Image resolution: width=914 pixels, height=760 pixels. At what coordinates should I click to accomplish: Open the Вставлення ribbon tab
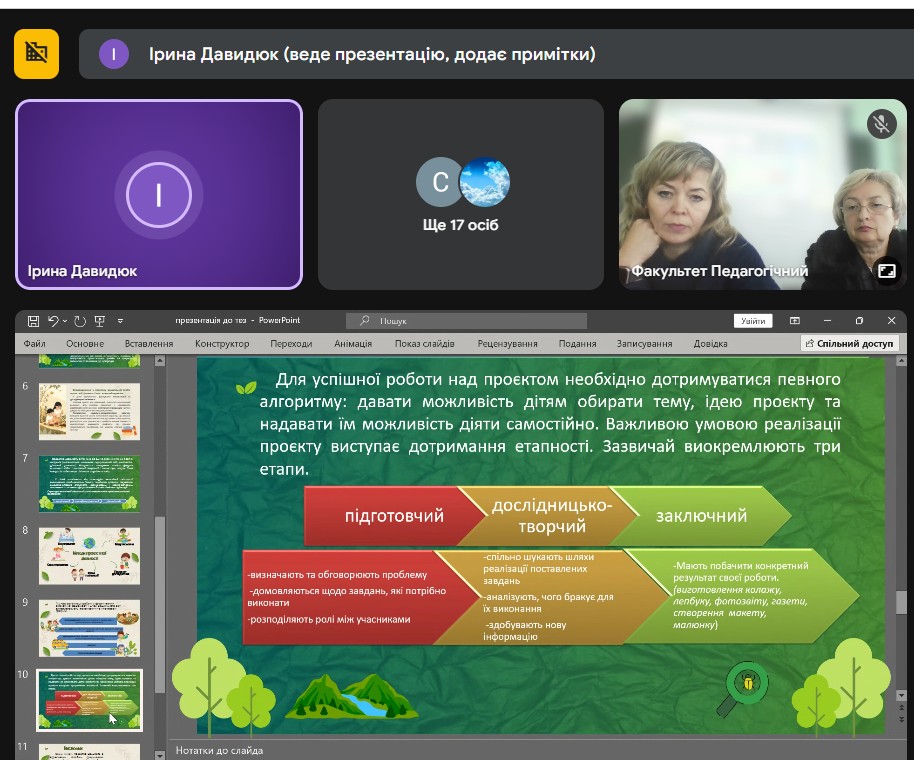tap(149, 343)
